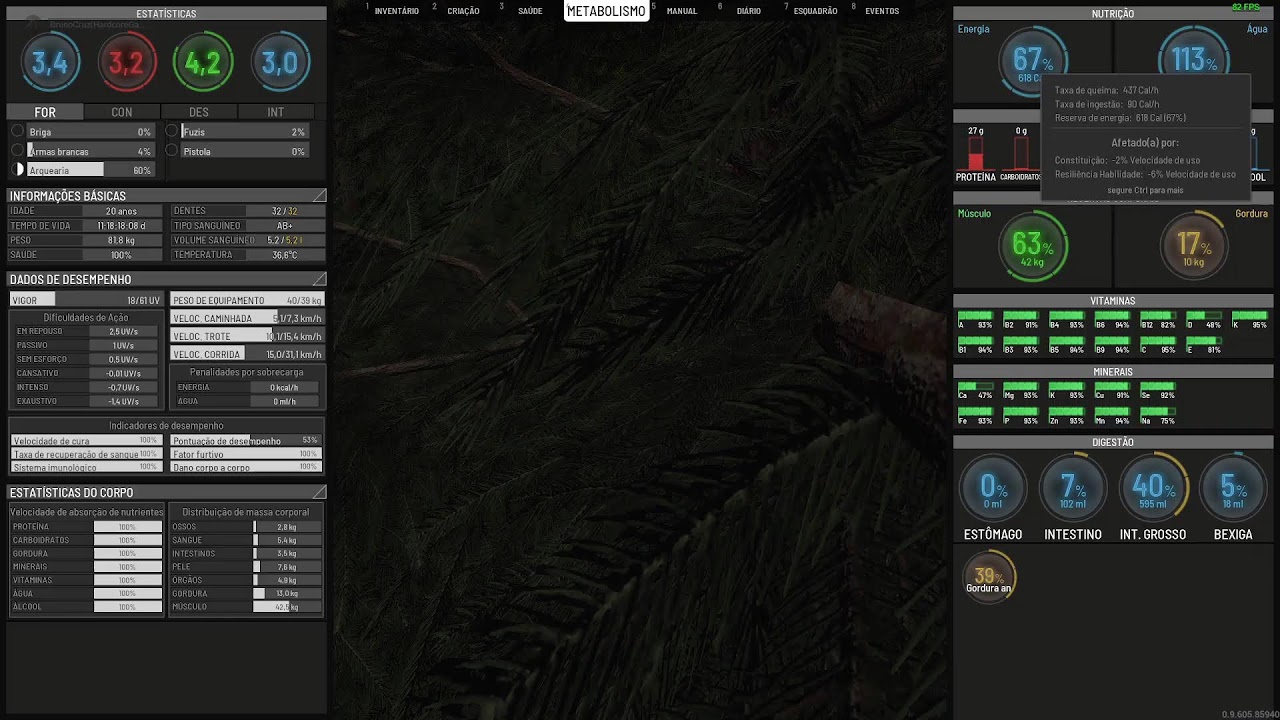Click the Sistema imunológico indicator bar
Image resolution: width=1280 pixels, height=720 pixels.
pyautogui.click(x=86, y=467)
